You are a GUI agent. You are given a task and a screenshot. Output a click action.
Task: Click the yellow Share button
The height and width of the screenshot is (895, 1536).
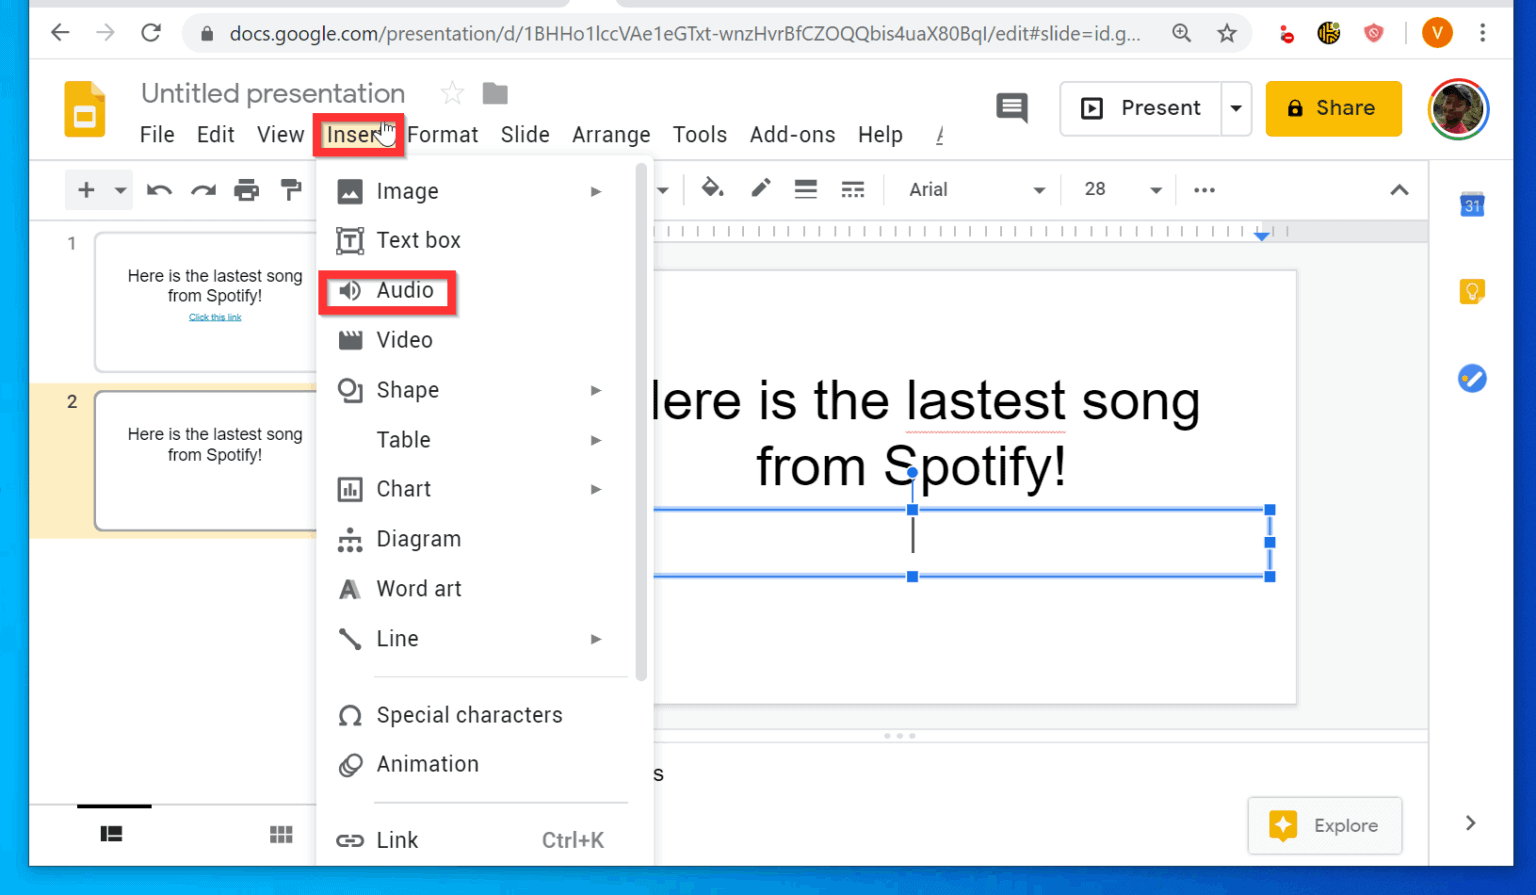point(1333,108)
